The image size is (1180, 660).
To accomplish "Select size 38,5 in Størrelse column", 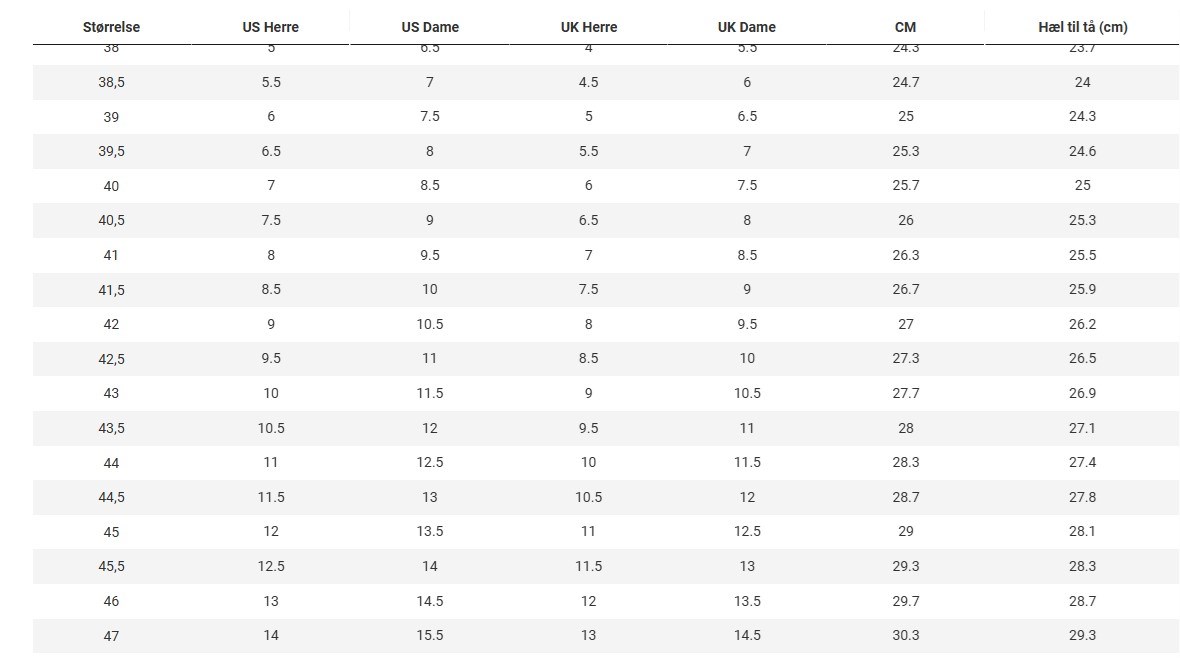I will (111, 82).
